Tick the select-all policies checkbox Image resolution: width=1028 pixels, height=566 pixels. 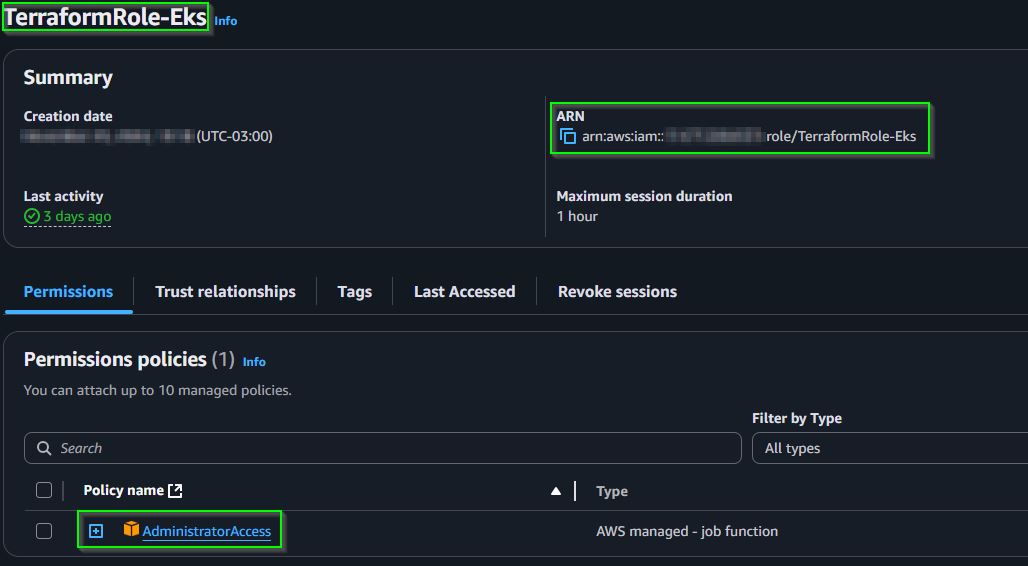pos(44,490)
